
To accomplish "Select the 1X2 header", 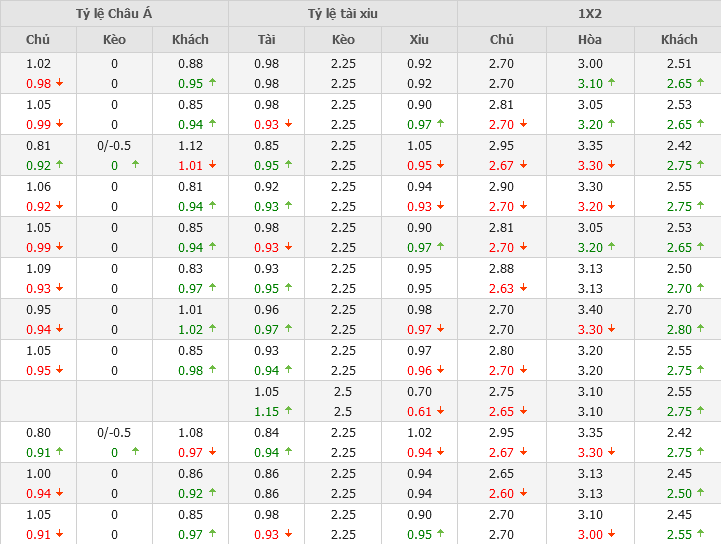I will pyautogui.click(x=589, y=14).
